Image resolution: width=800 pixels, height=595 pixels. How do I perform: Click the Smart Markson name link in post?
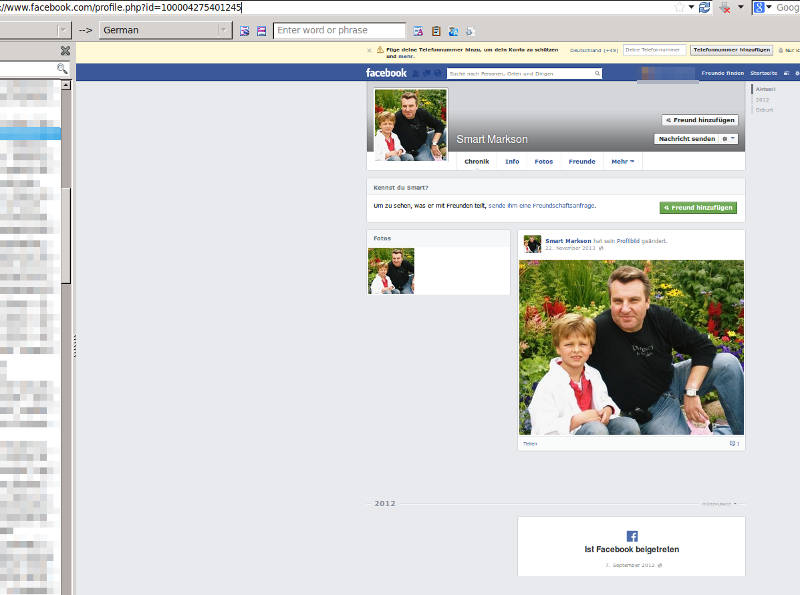[x=568, y=241]
